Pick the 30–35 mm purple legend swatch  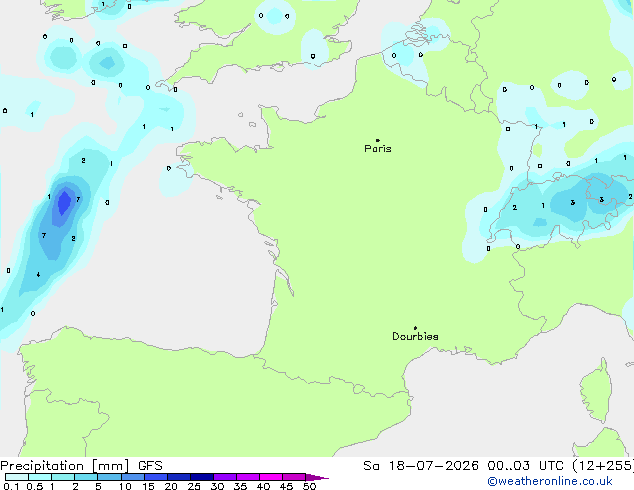click(224, 477)
